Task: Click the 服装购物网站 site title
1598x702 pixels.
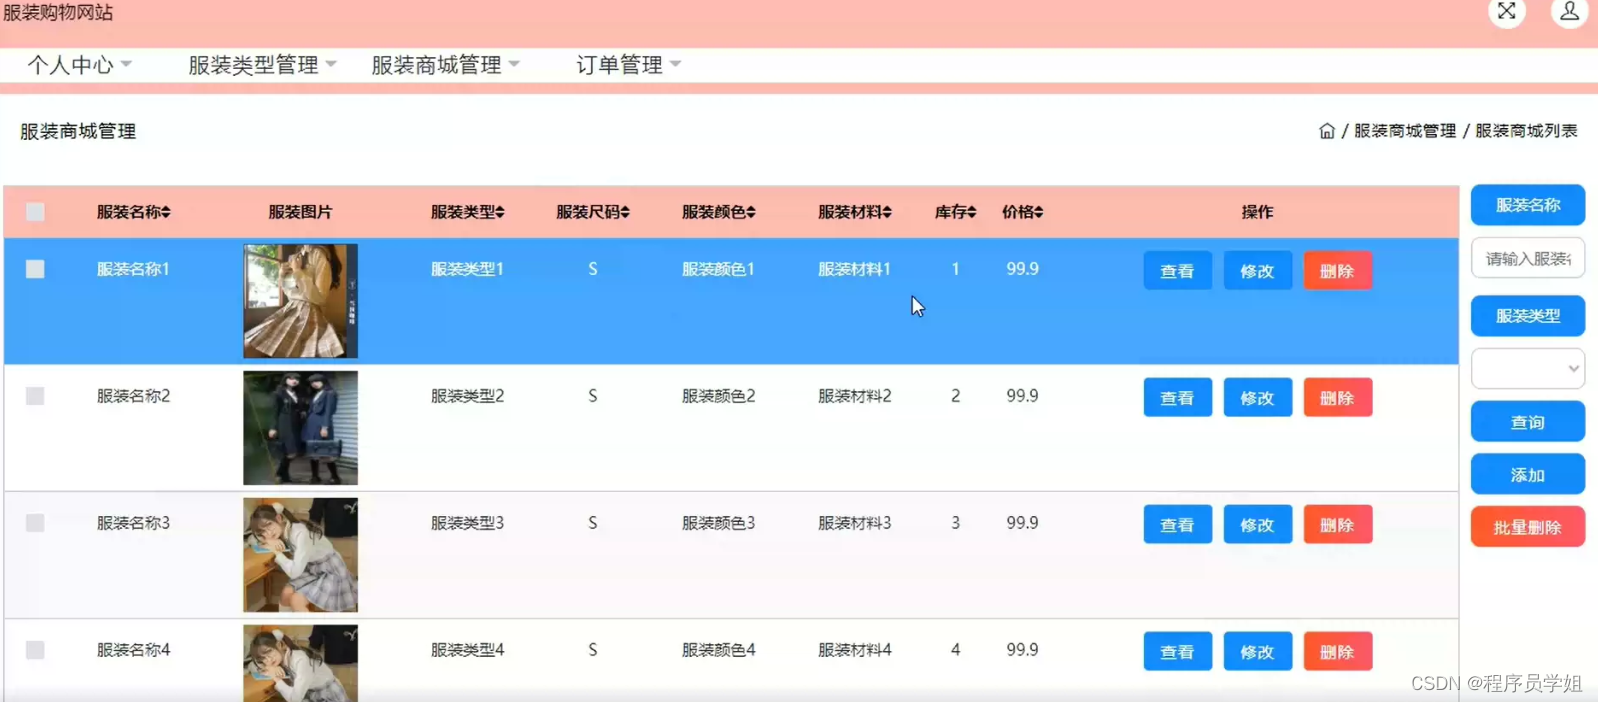Action: point(58,12)
